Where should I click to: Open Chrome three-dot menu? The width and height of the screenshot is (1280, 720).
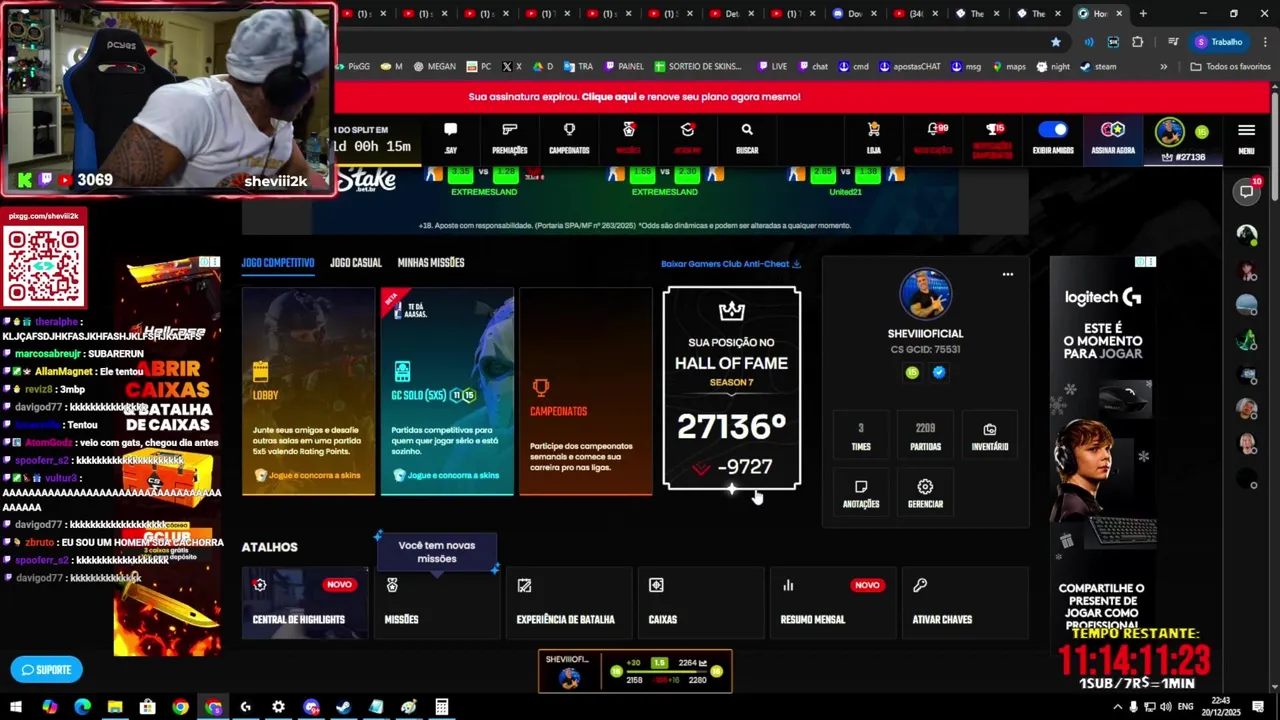click(x=1263, y=42)
